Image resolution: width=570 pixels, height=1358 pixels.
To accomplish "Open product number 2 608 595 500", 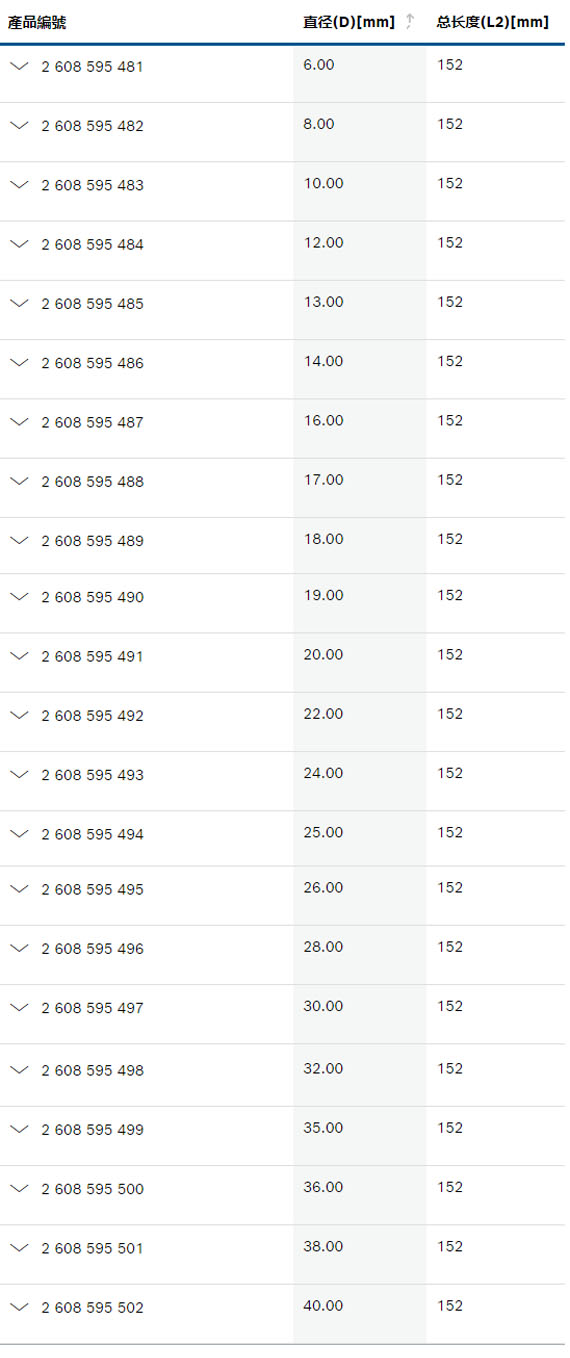I will click(x=92, y=1189).
